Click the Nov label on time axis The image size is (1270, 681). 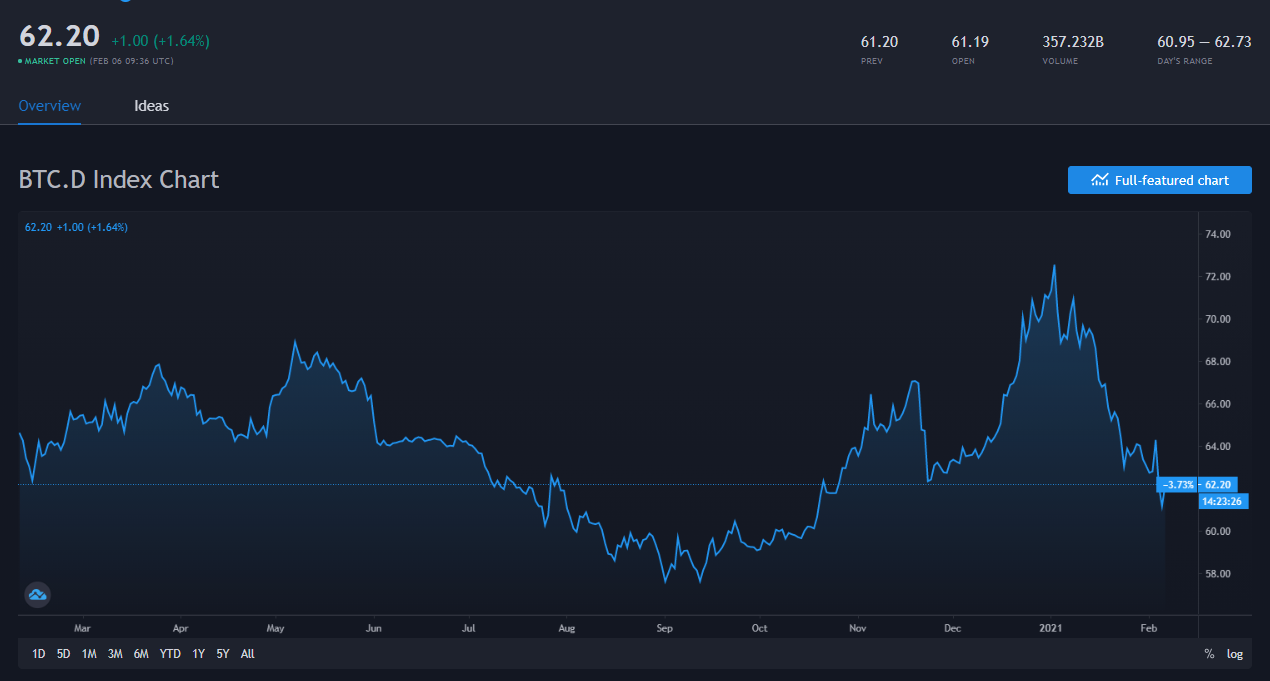pyautogui.click(x=856, y=628)
